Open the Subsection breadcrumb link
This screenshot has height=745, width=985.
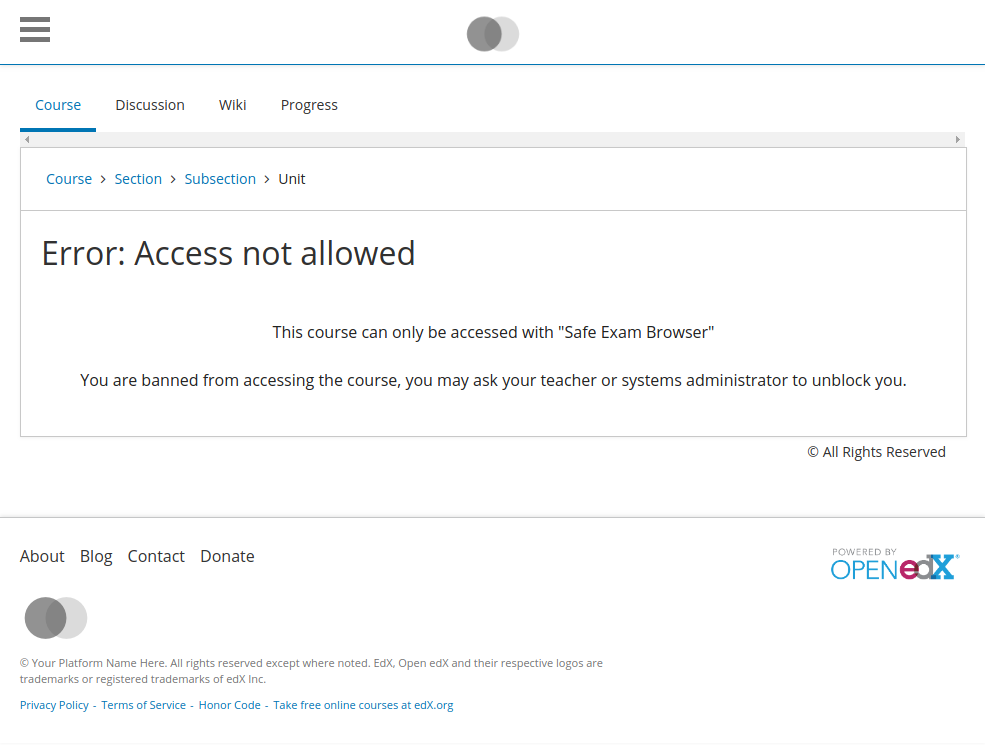220,179
